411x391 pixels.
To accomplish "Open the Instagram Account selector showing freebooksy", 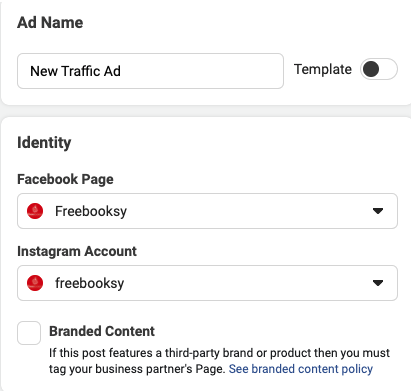I will (207, 283).
